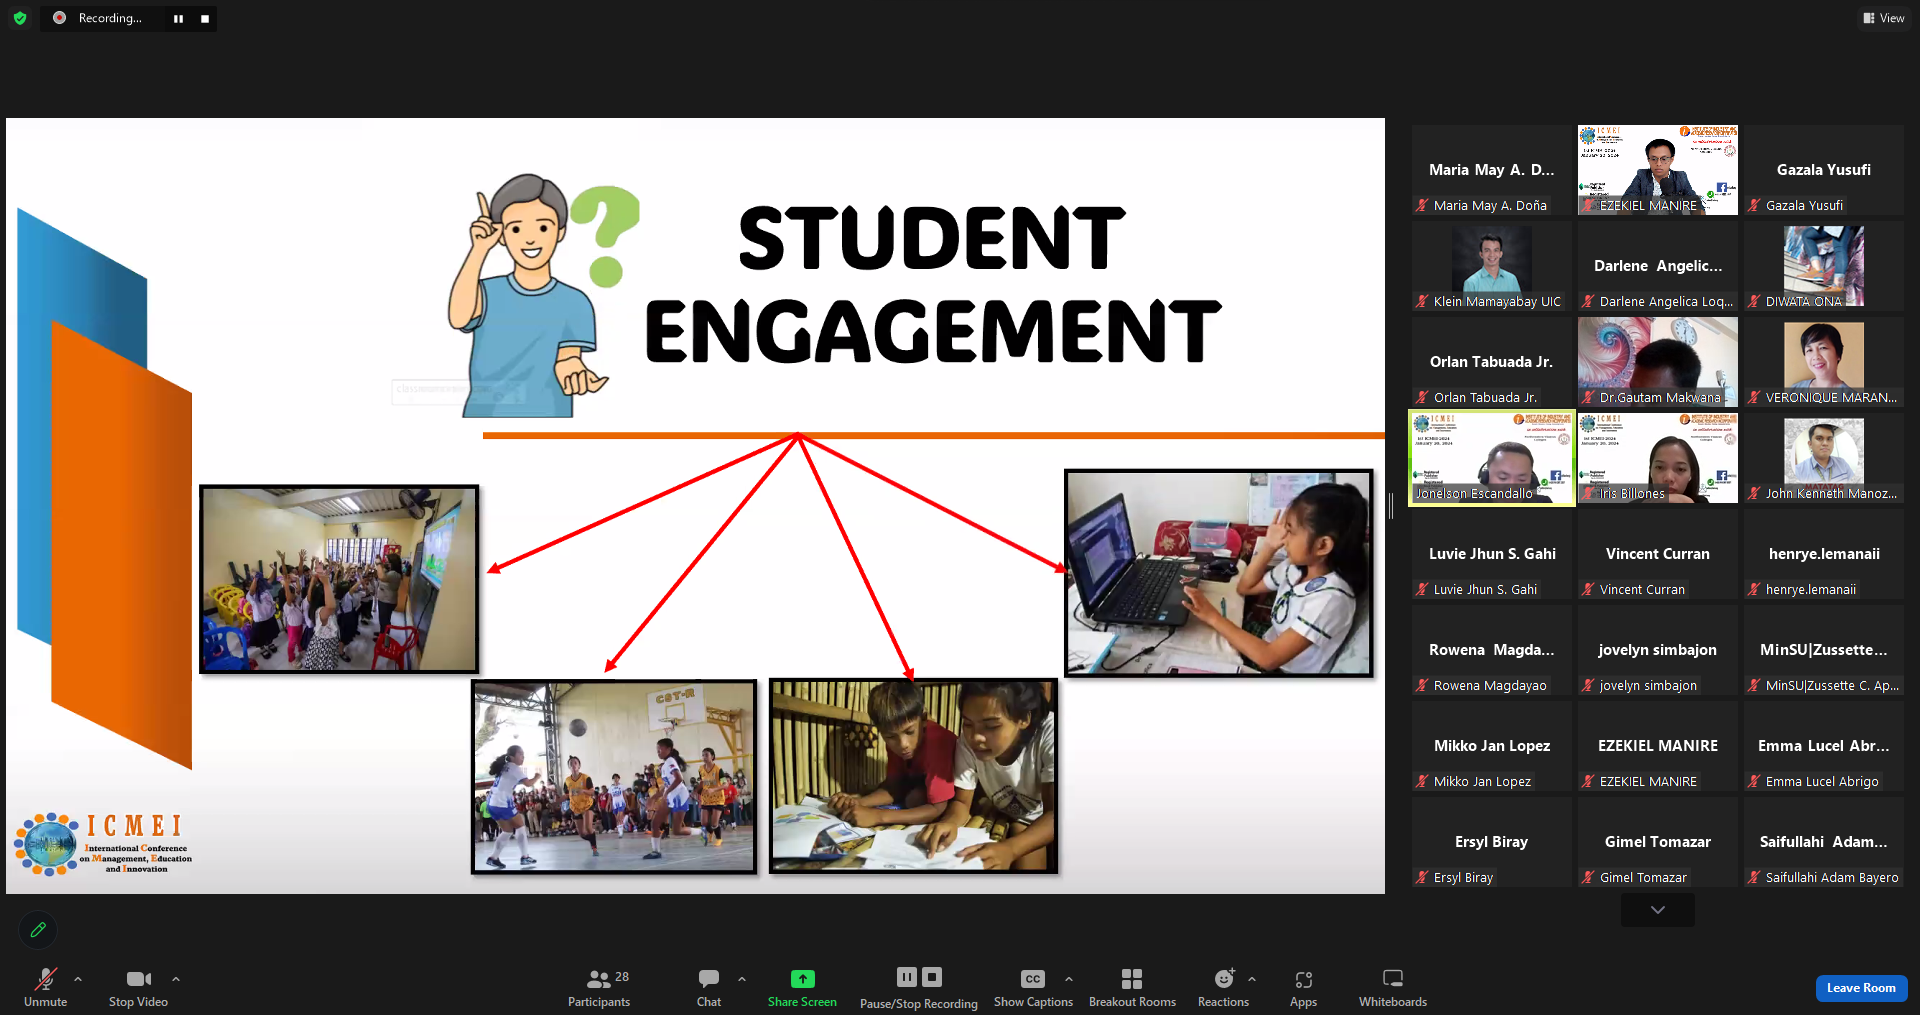Open the Participants panel icon

tap(599, 979)
